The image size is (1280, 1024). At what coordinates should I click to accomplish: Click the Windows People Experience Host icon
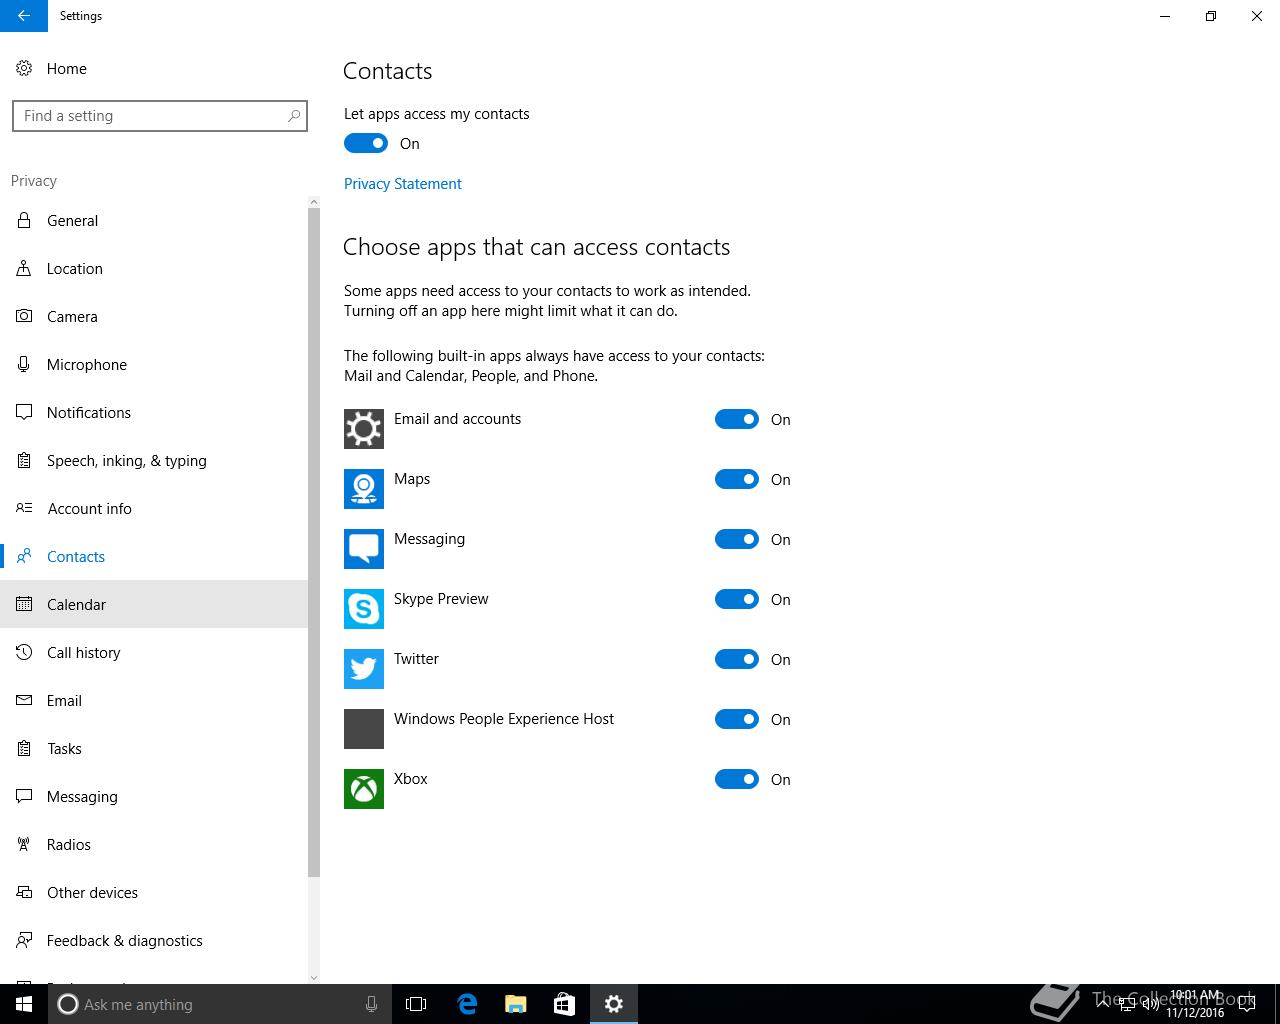(364, 729)
